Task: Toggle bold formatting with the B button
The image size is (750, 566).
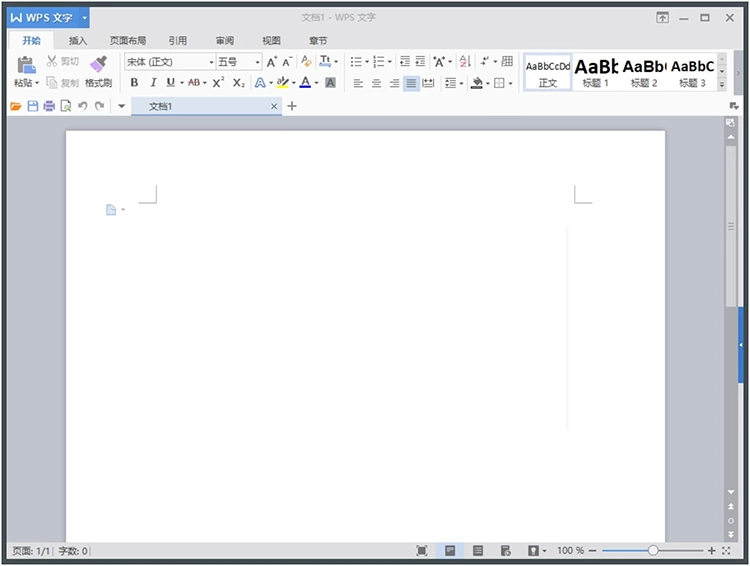Action: click(135, 83)
